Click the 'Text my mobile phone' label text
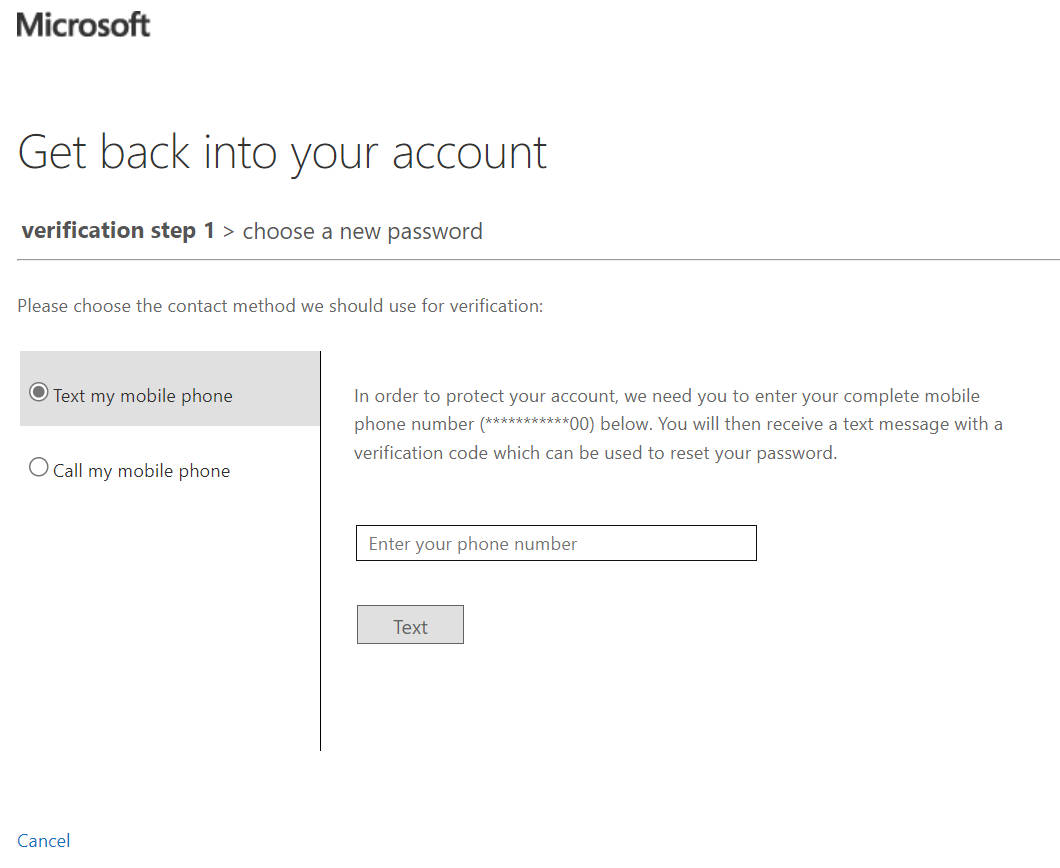The width and height of the screenshot is (1060, 868). click(142, 396)
